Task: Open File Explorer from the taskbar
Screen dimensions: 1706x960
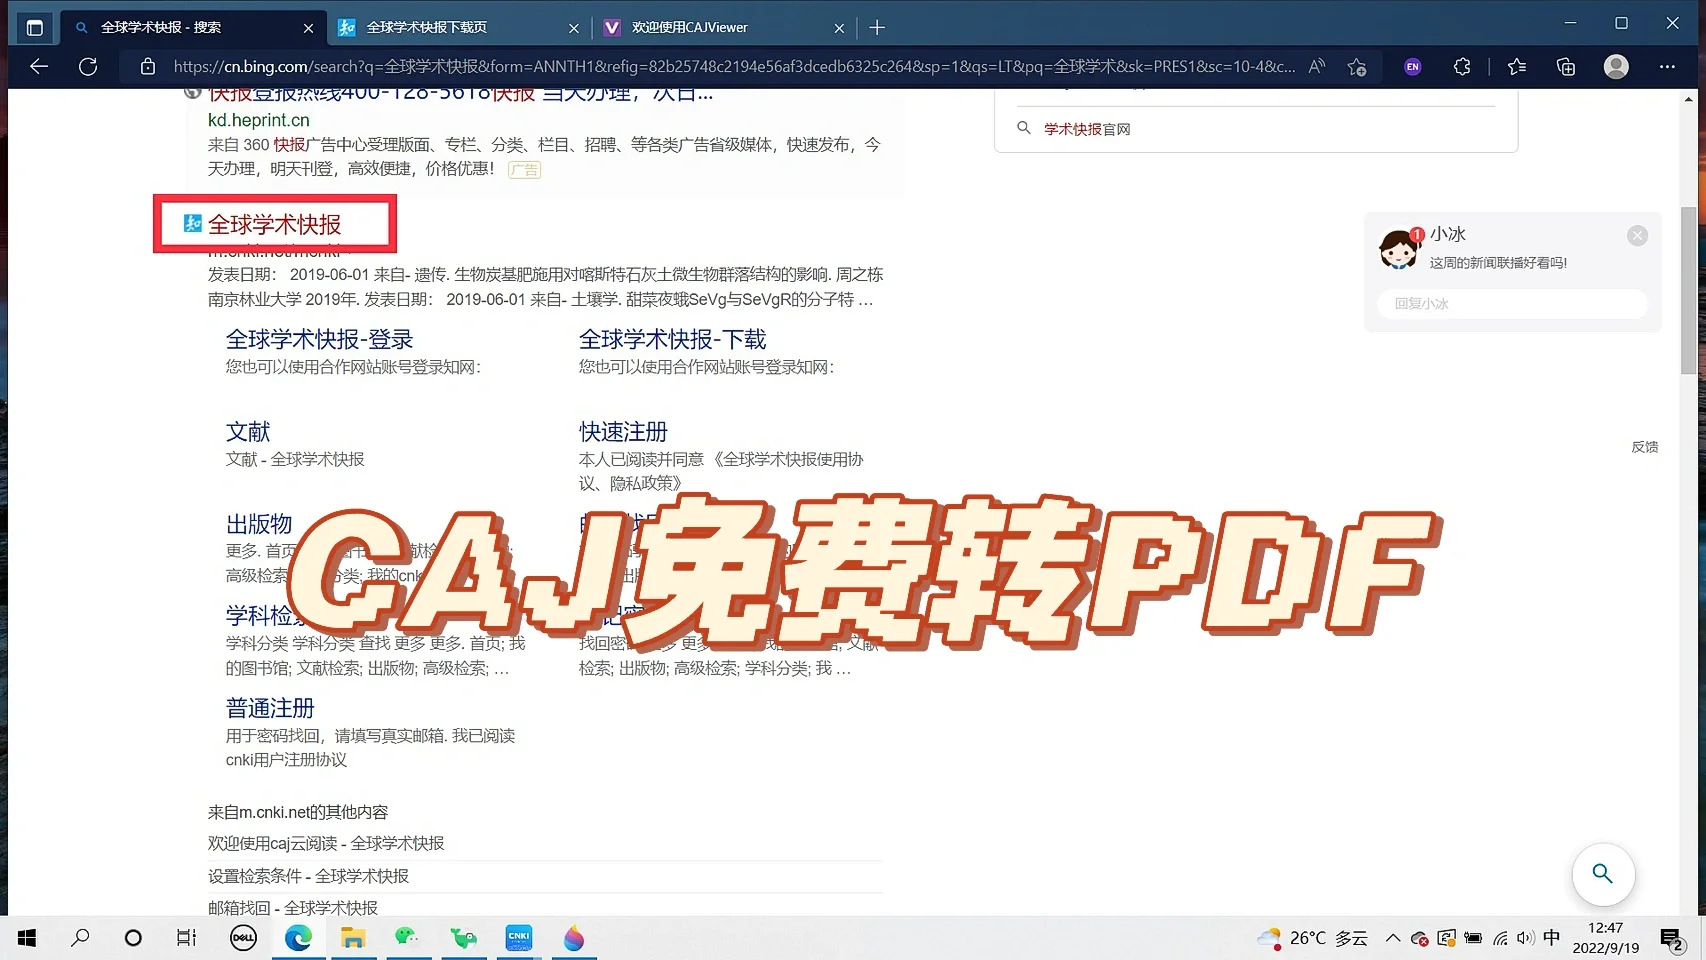Action: 352,938
